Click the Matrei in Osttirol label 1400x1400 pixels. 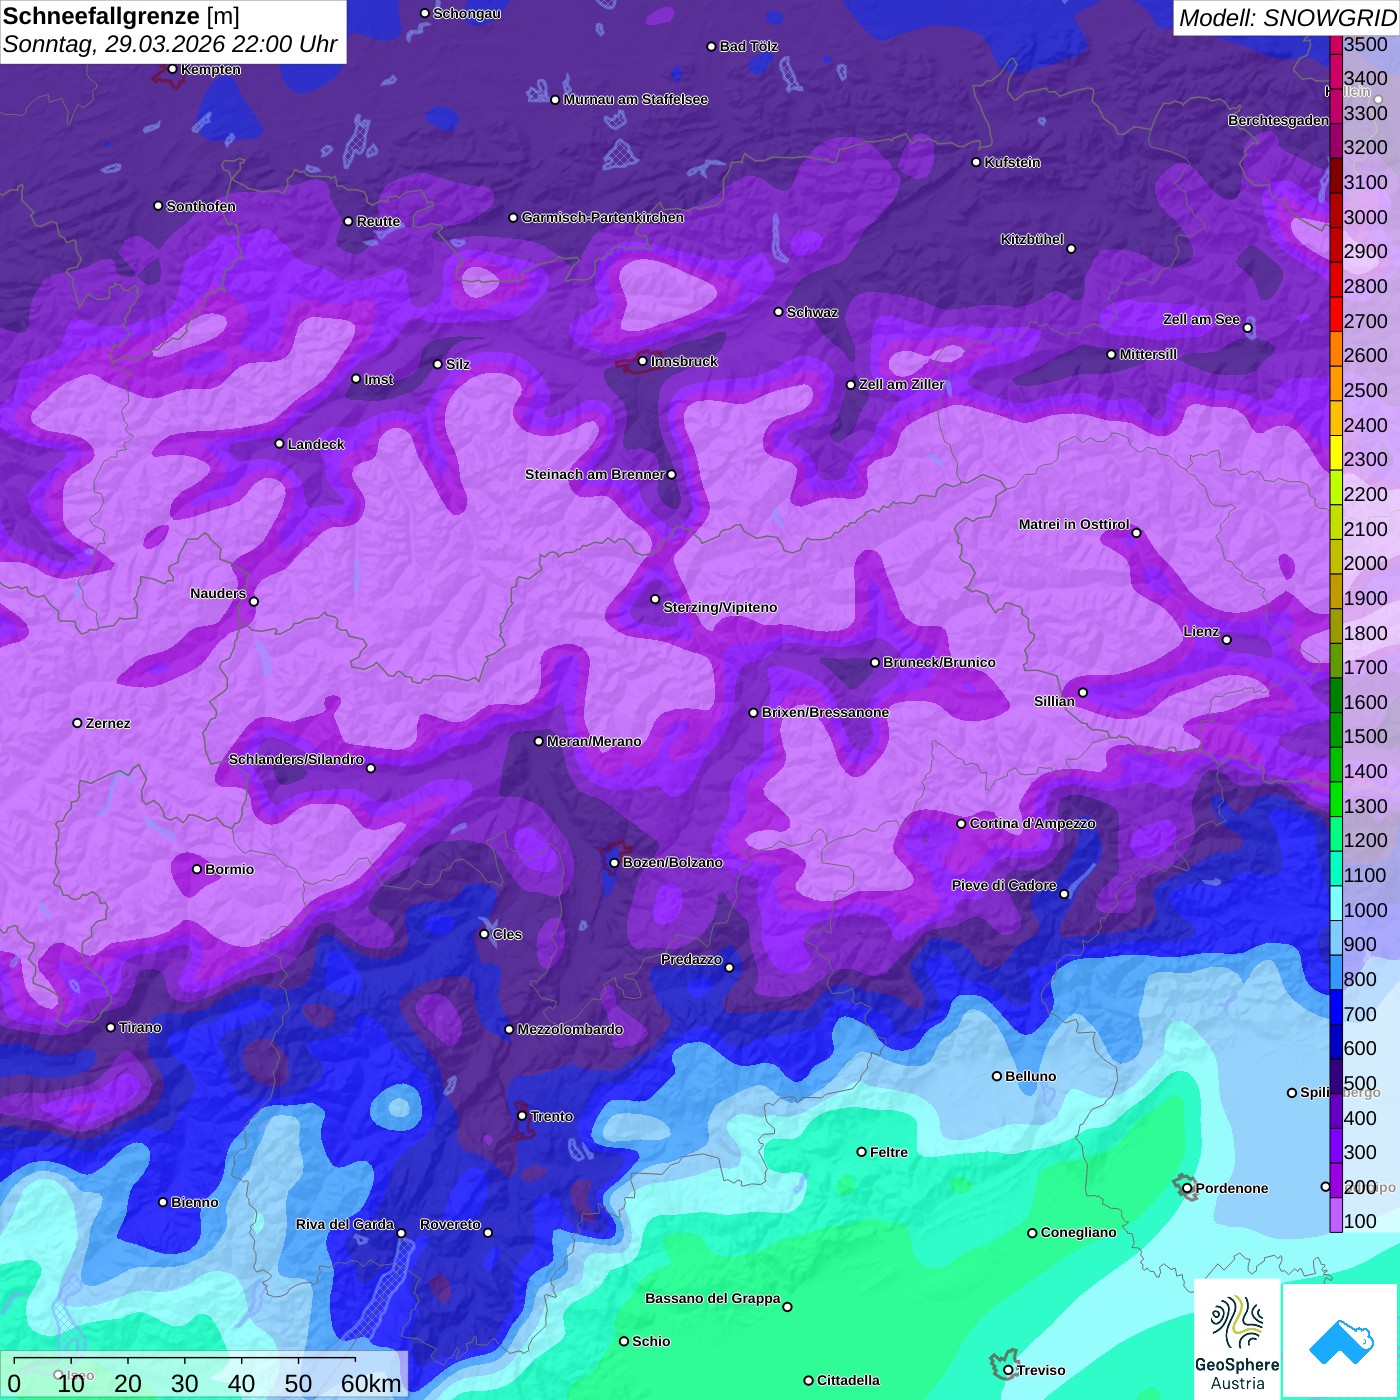pyautogui.click(x=1074, y=524)
